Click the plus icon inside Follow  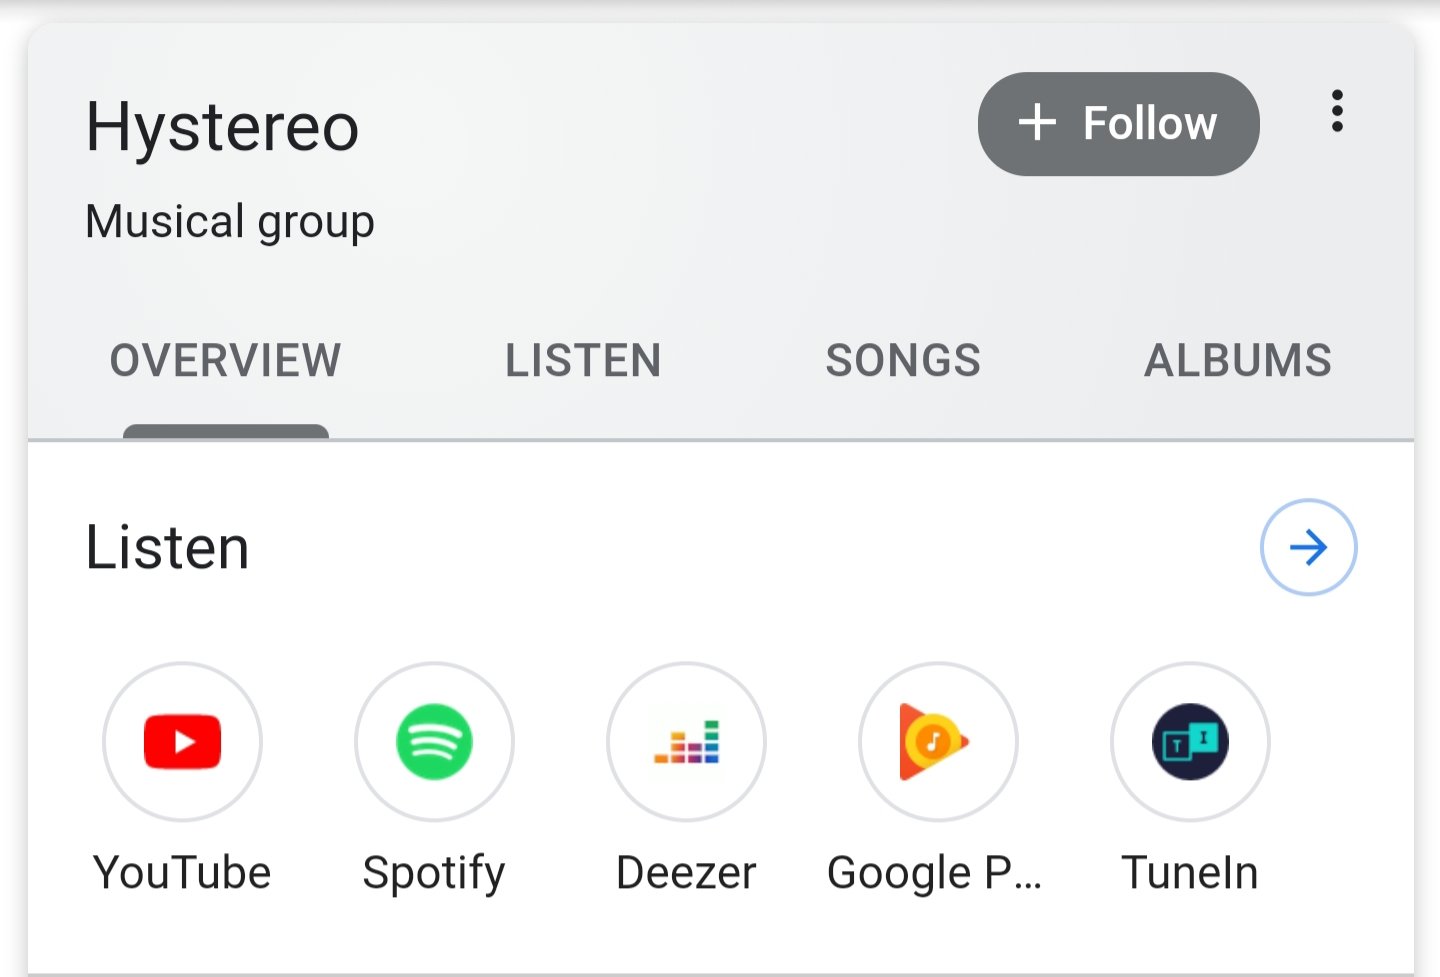[1037, 123]
